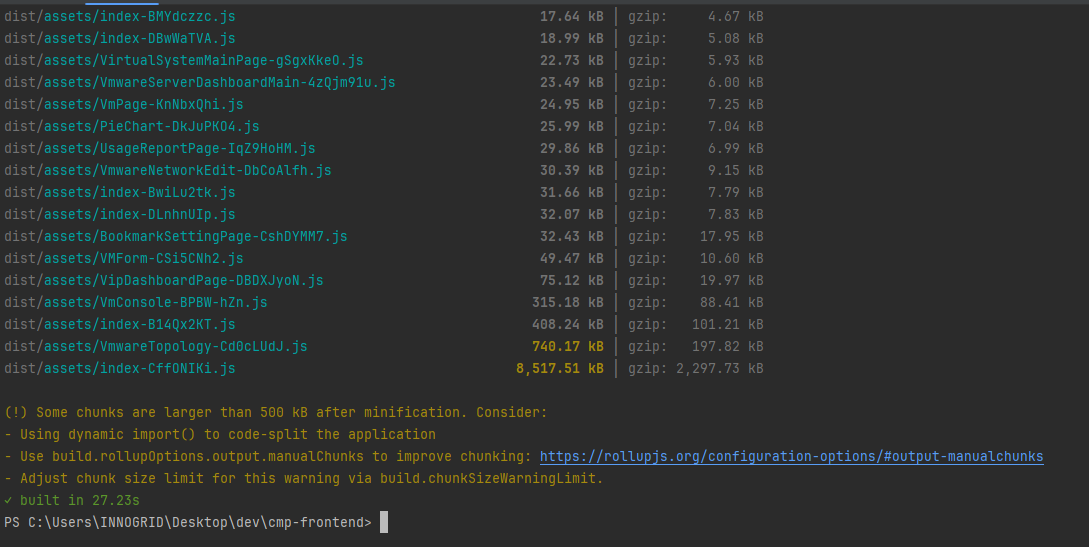Click the VMForm-CSi5CNh2.js file path
The width and height of the screenshot is (1089, 547).
pyautogui.click(x=124, y=258)
